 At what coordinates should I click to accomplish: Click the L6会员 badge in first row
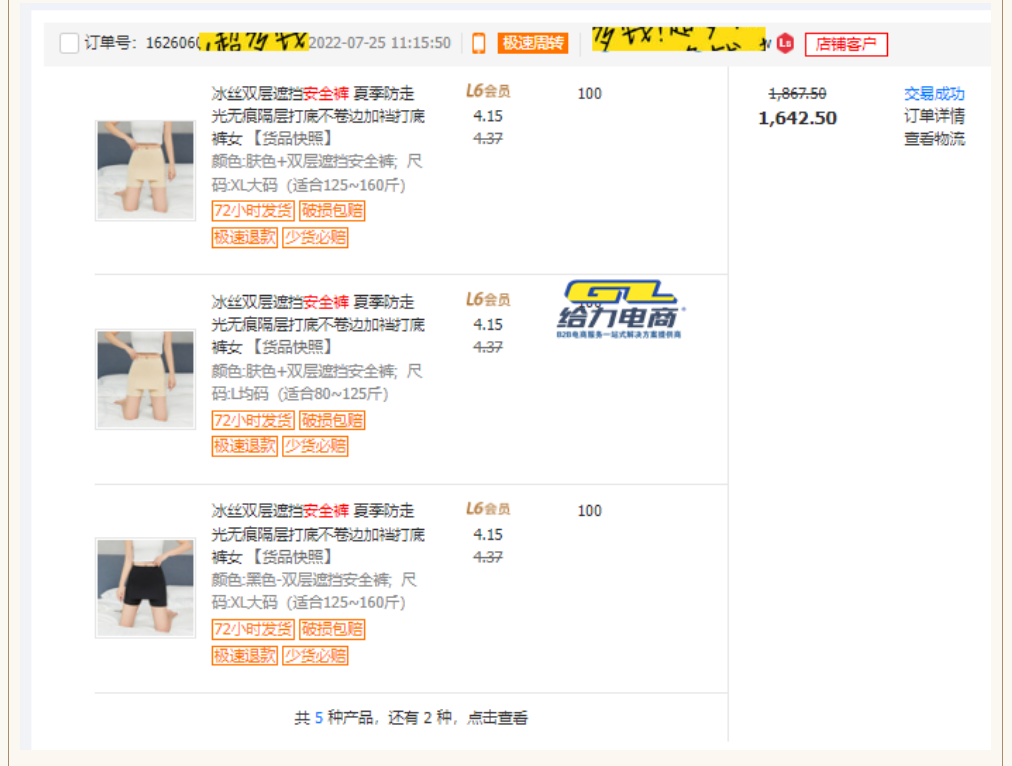coord(488,91)
